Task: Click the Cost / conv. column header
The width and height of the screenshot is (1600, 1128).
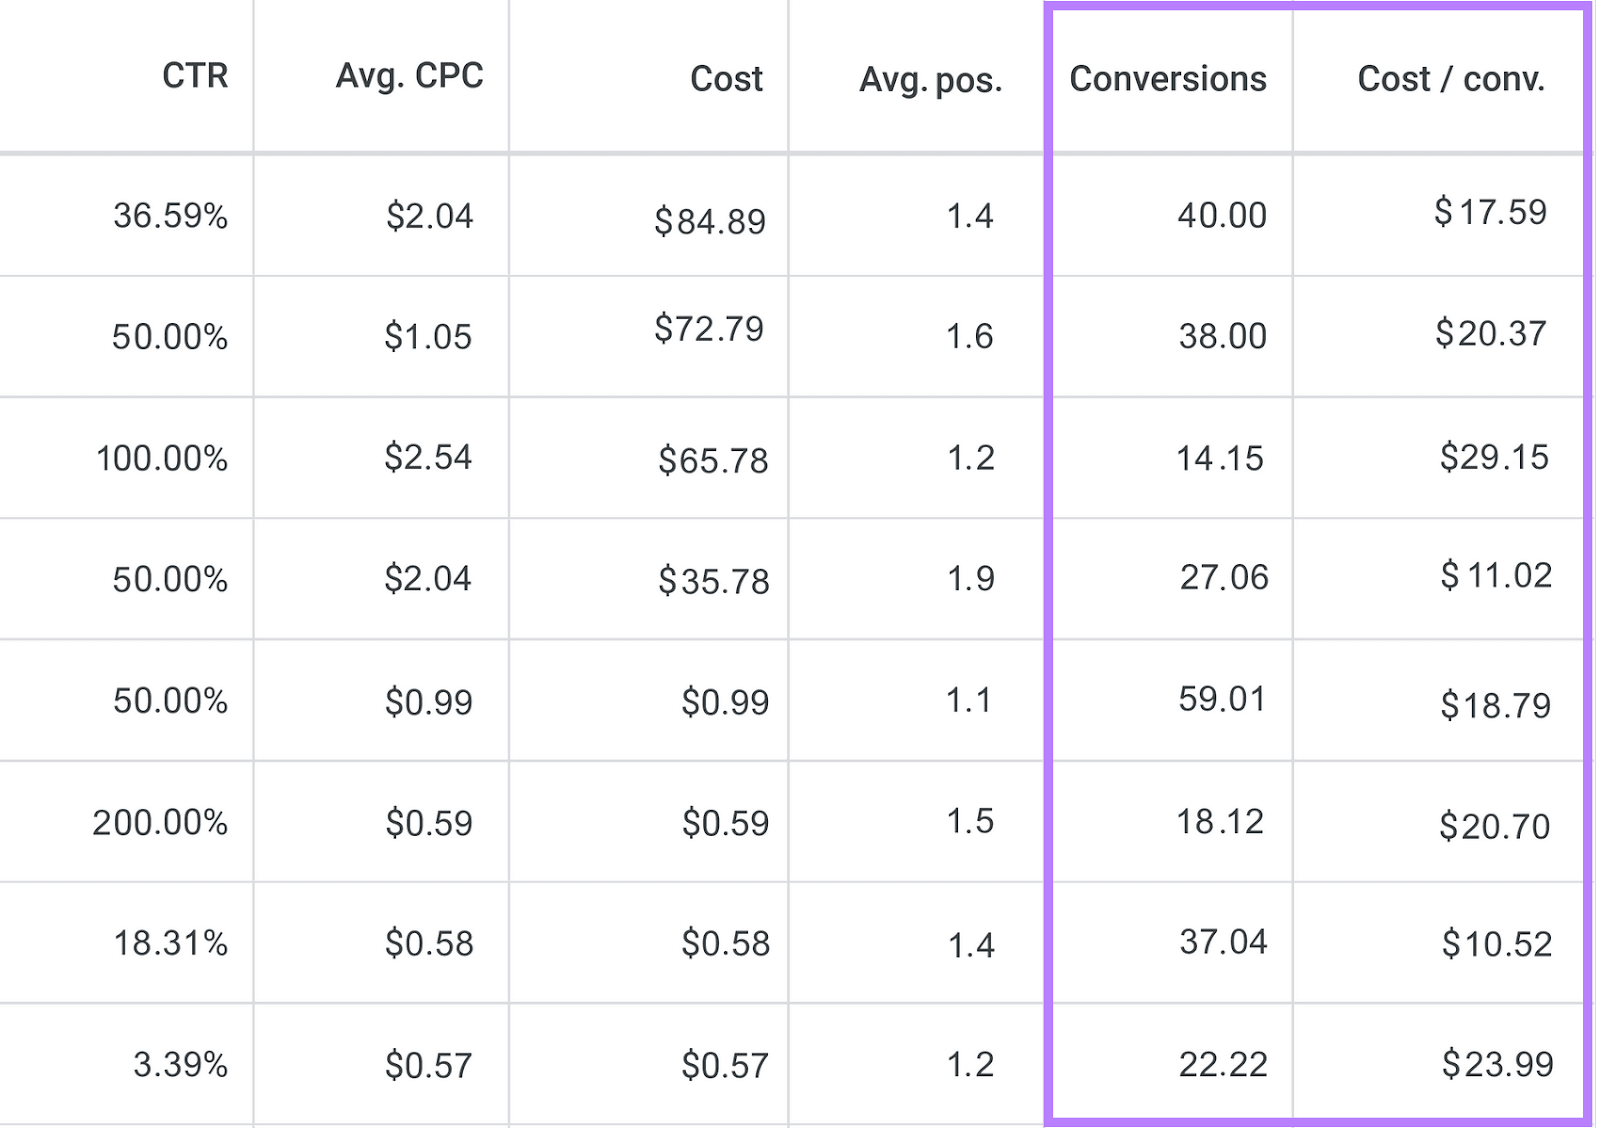Action: coord(1448,78)
